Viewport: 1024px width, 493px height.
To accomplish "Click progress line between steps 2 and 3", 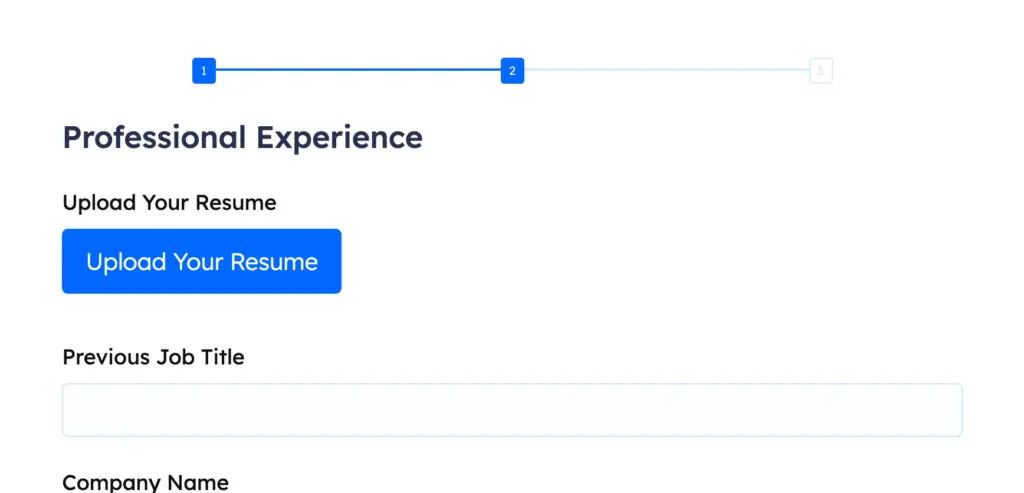I will coord(666,70).
